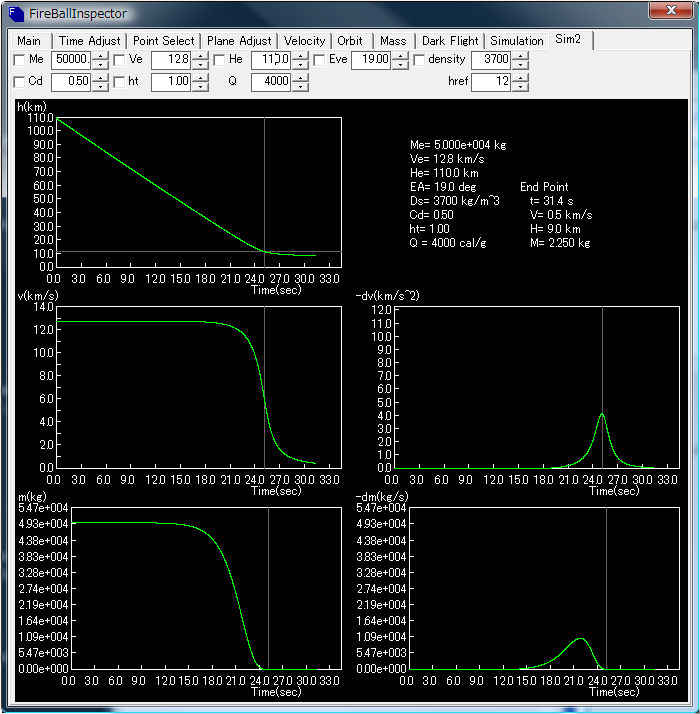
Task: Click the Me mass value field
Action: pos(70,60)
